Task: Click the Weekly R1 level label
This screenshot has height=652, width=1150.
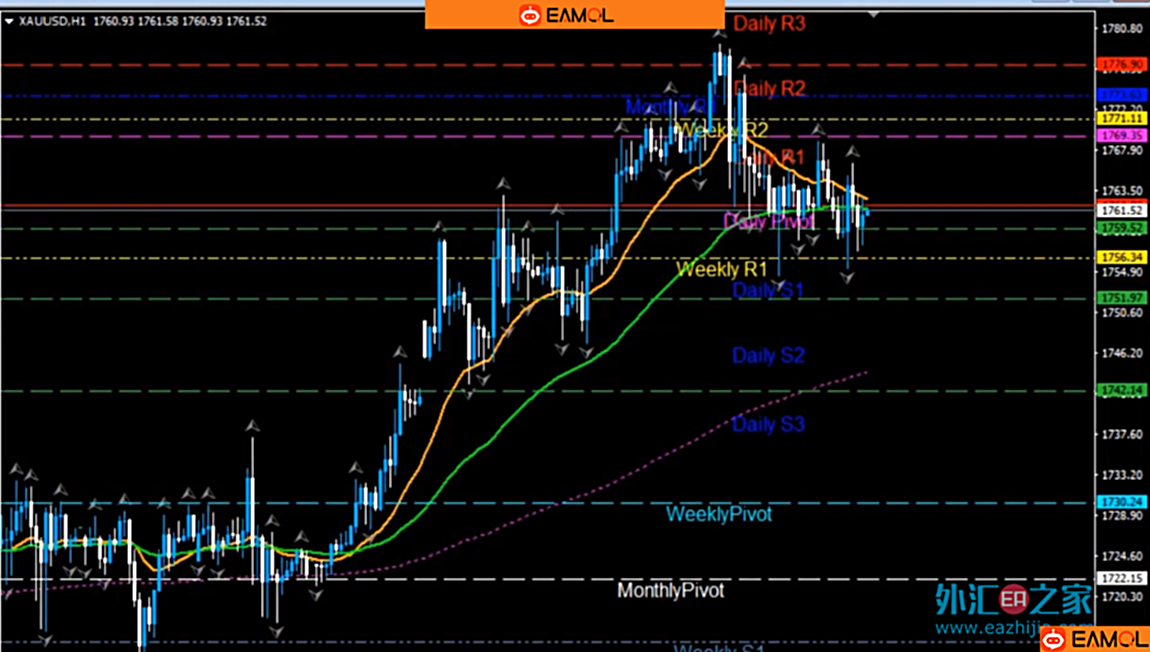Action: (721, 269)
